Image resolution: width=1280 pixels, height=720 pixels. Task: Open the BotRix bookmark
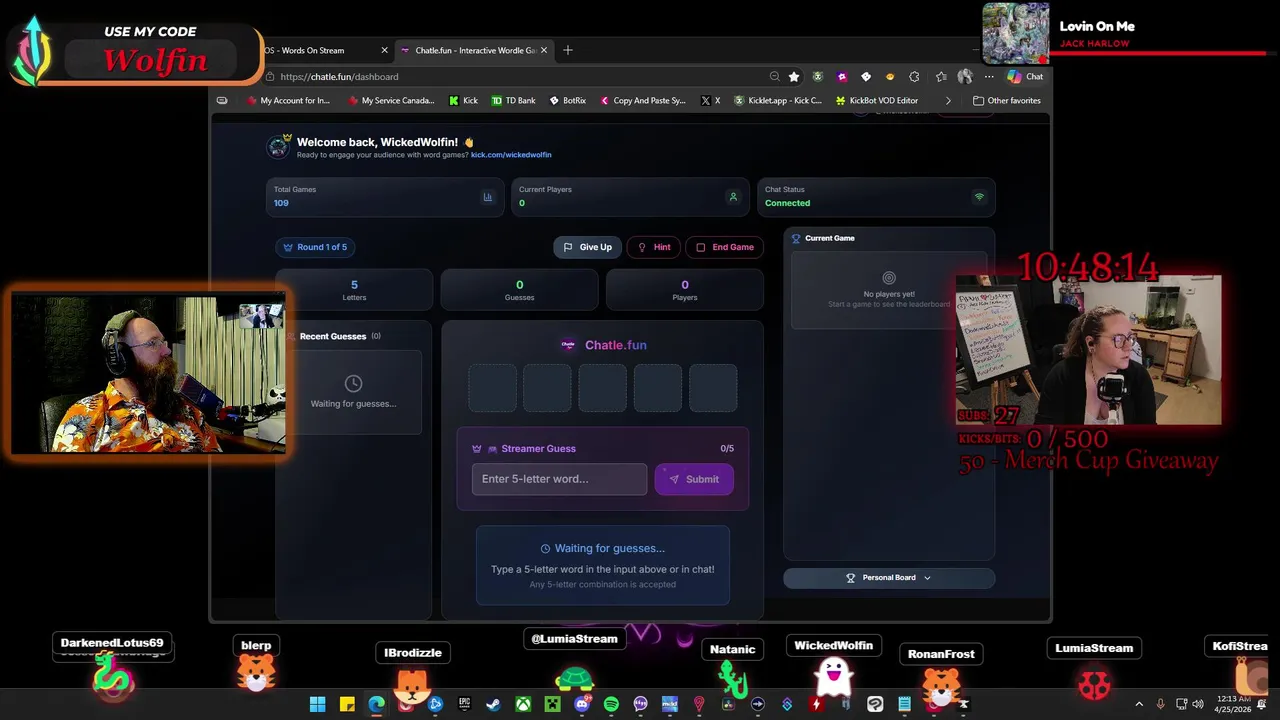tap(567, 101)
